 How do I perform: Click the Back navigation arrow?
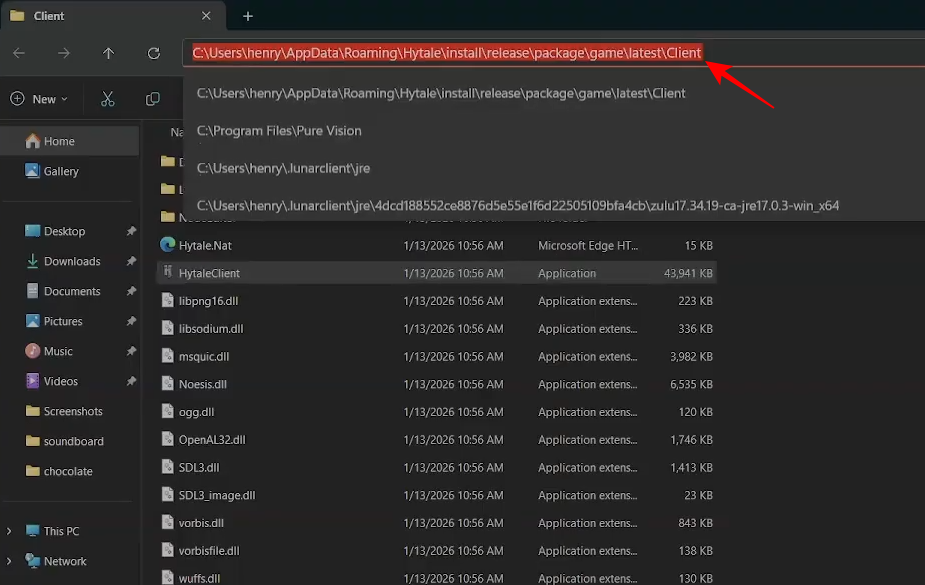coord(19,53)
